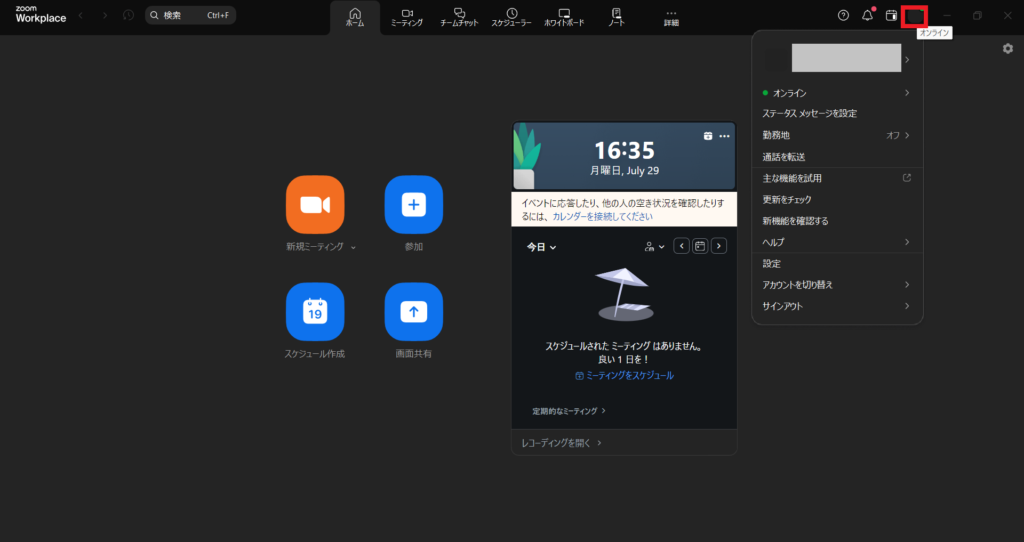
Task: Click the orange New Meeting camera icon
Action: click(x=315, y=204)
